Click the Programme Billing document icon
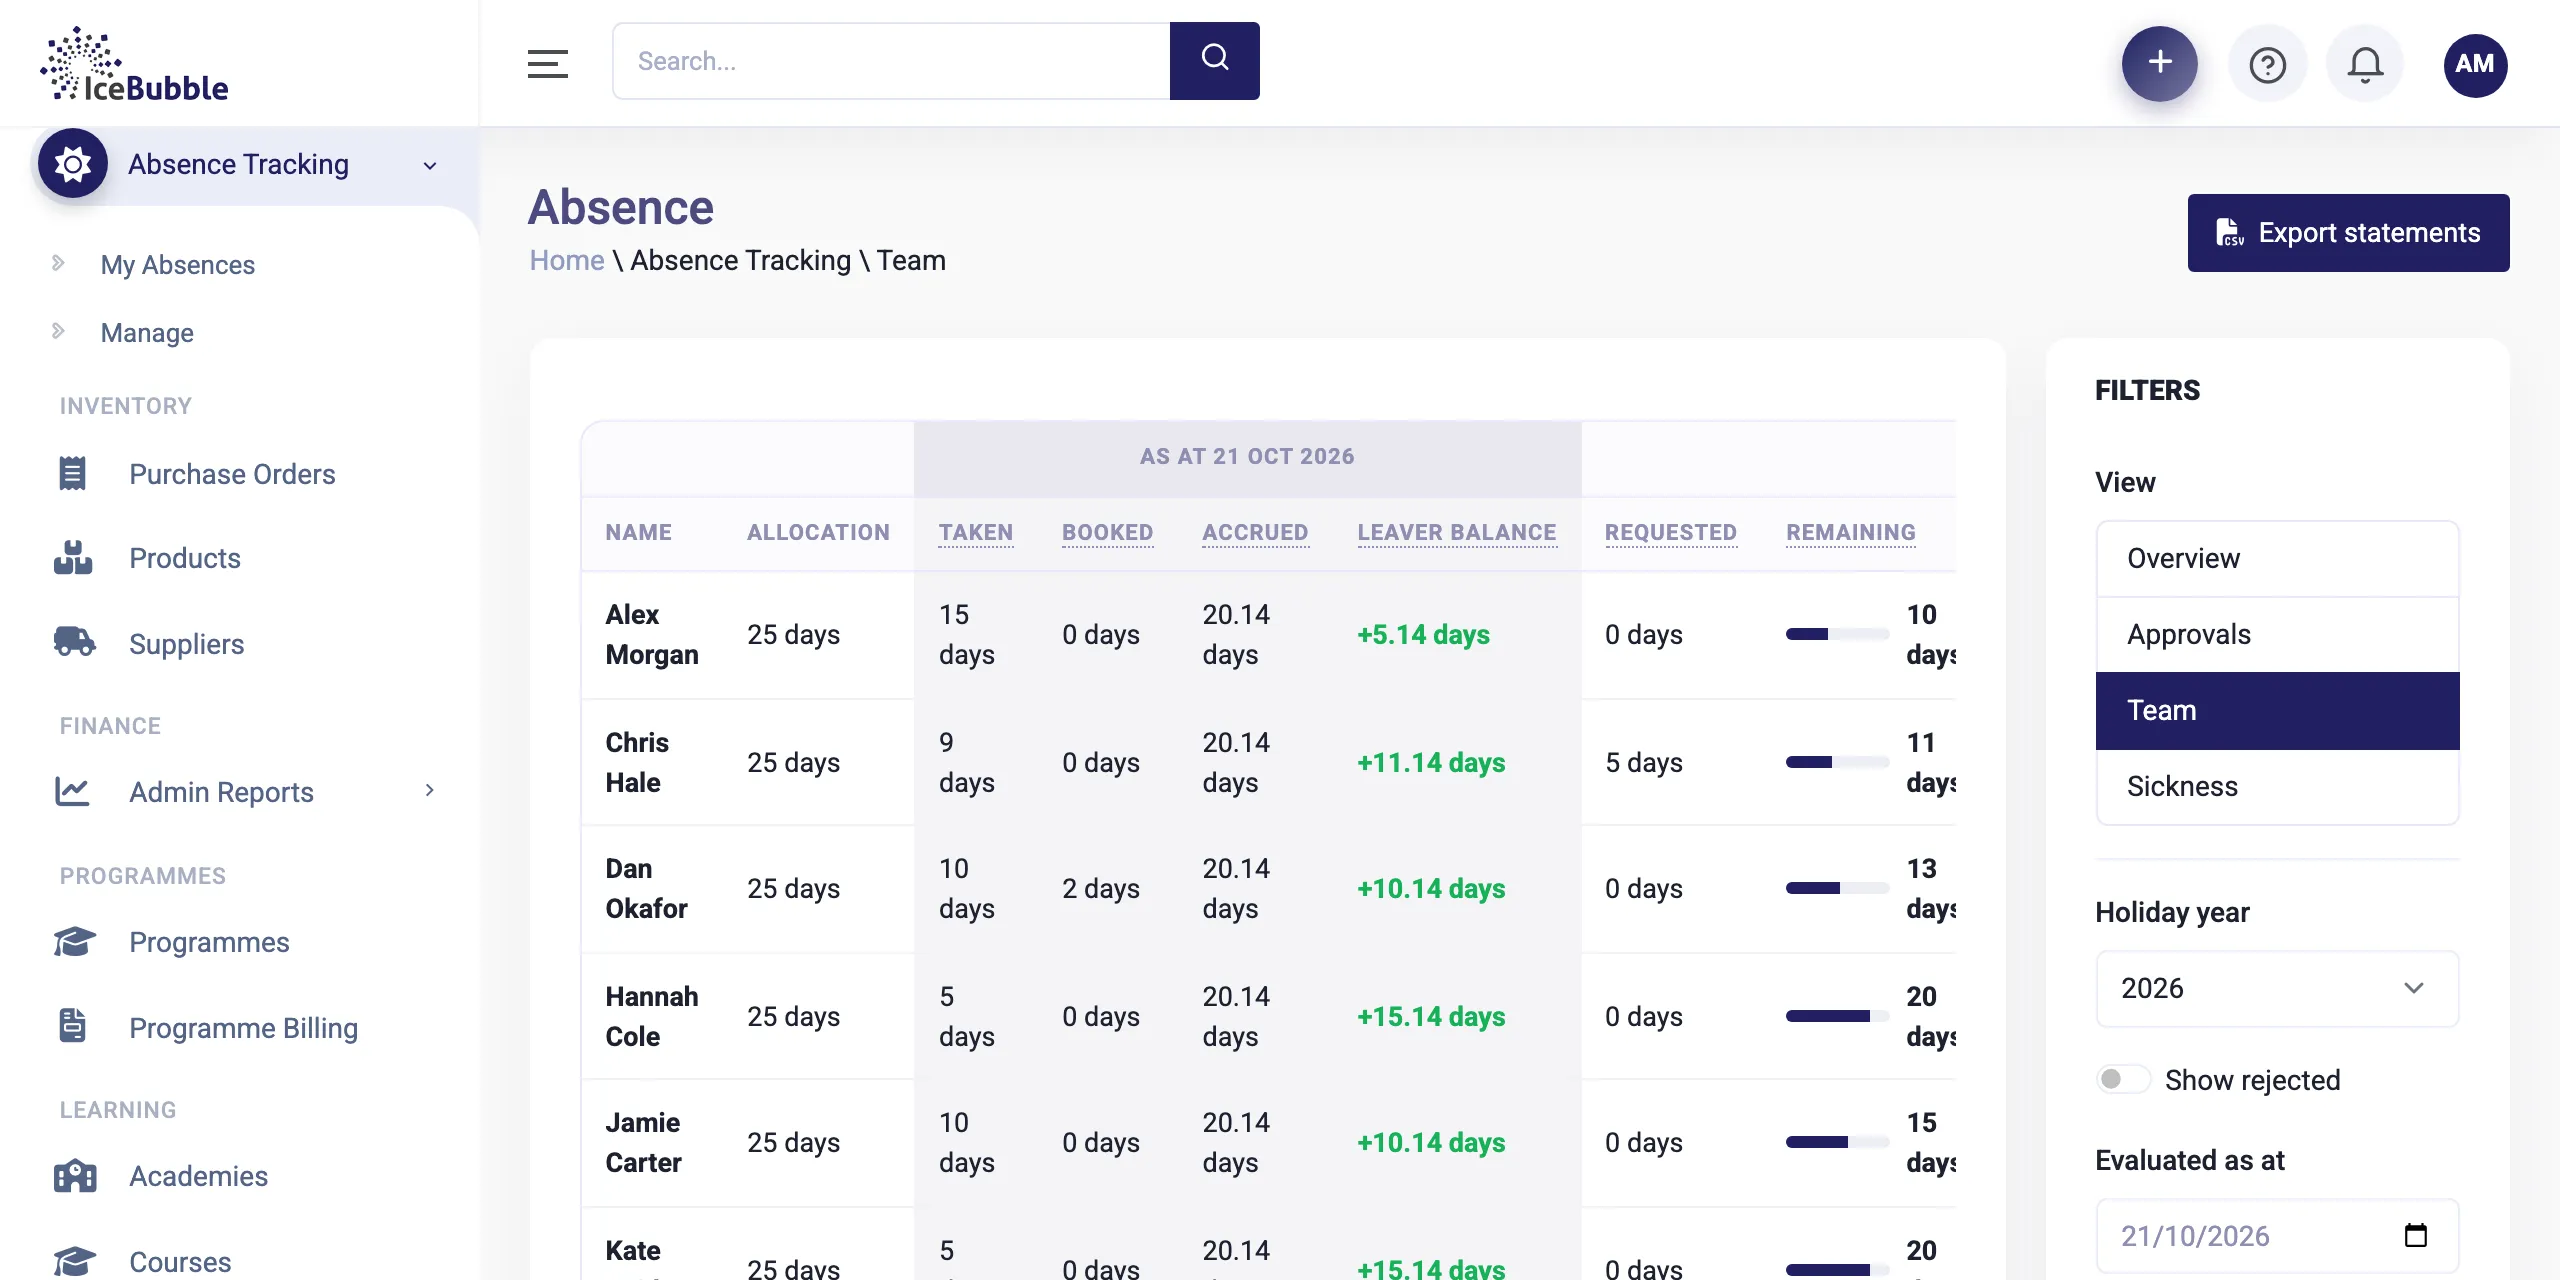The height and width of the screenshot is (1280, 2560). pyautogui.click(x=72, y=1026)
